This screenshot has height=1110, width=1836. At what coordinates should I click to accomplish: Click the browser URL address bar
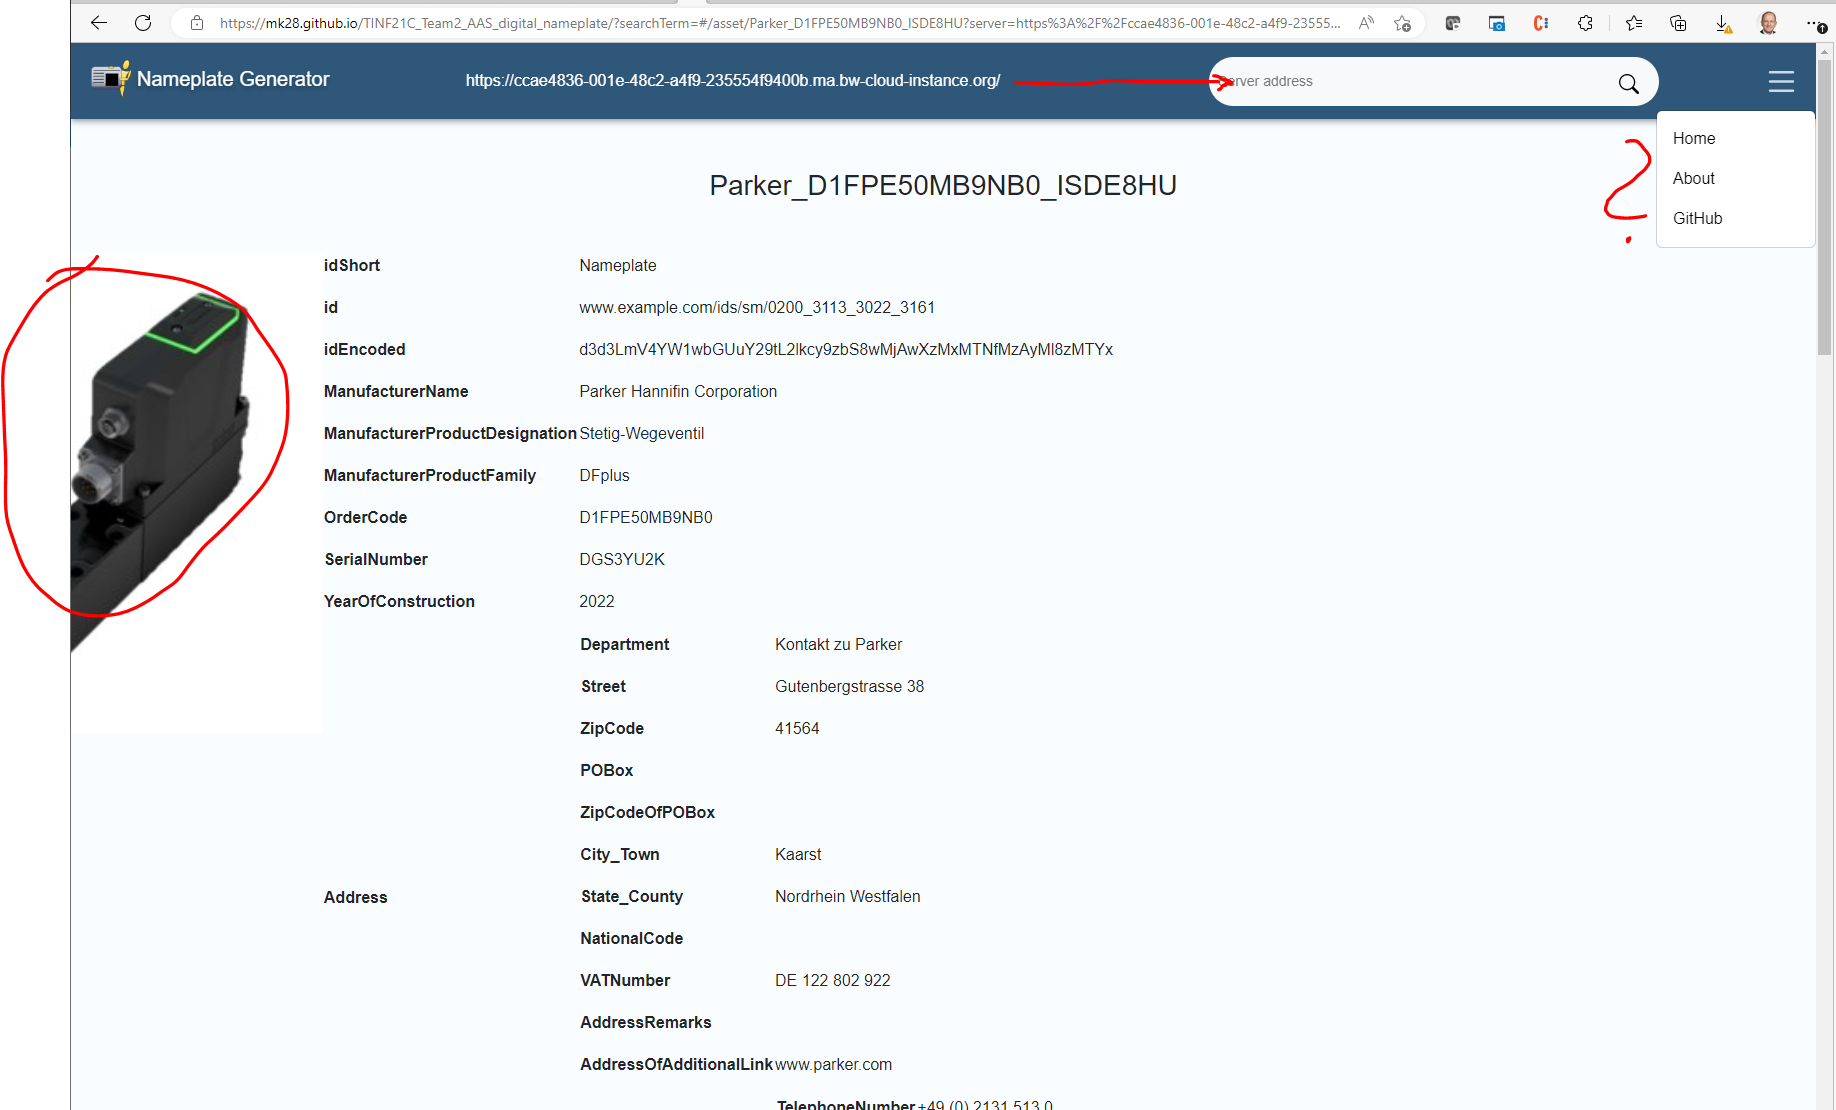(x=780, y=23)
